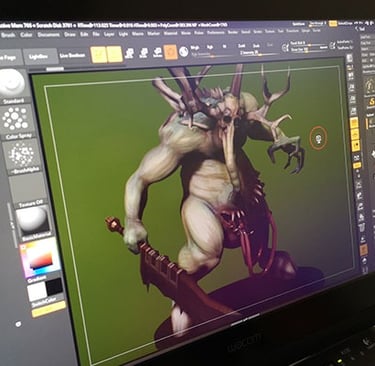Open the Color Spray stroke picker

click(x=16, y=119)
